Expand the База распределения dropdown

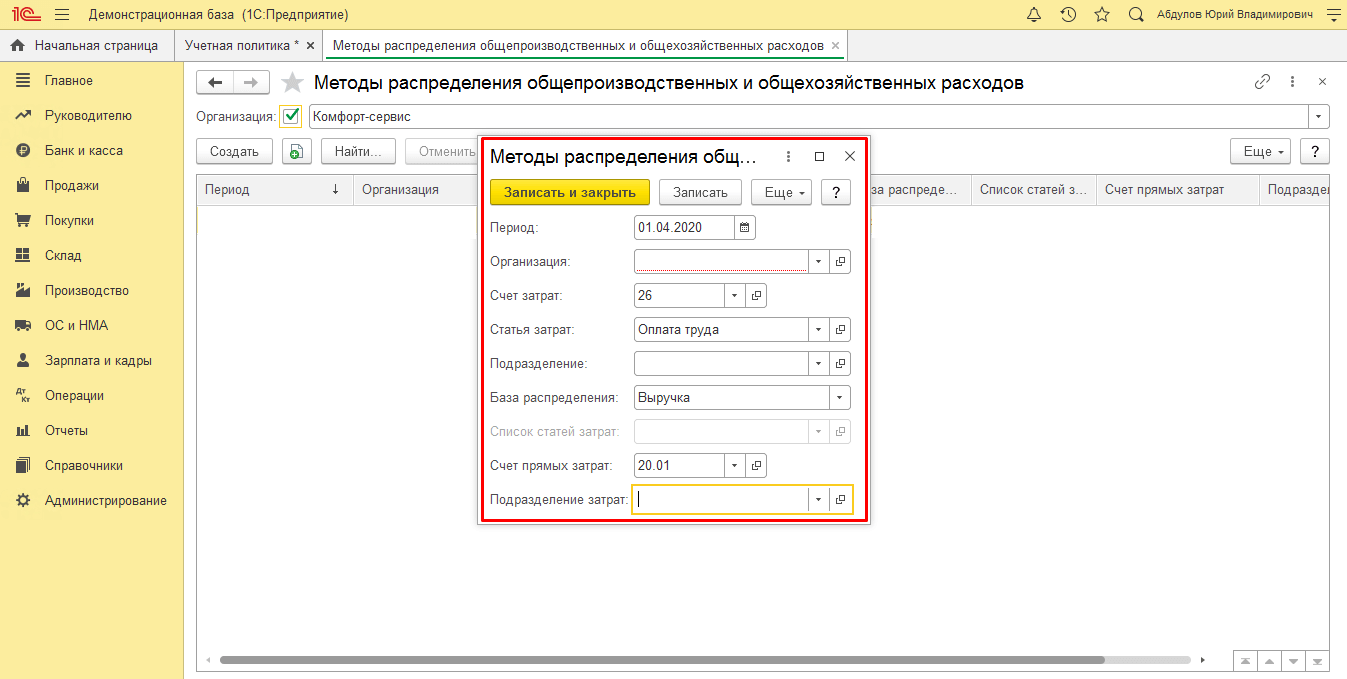pyautogui.click(x=840, y=398)
